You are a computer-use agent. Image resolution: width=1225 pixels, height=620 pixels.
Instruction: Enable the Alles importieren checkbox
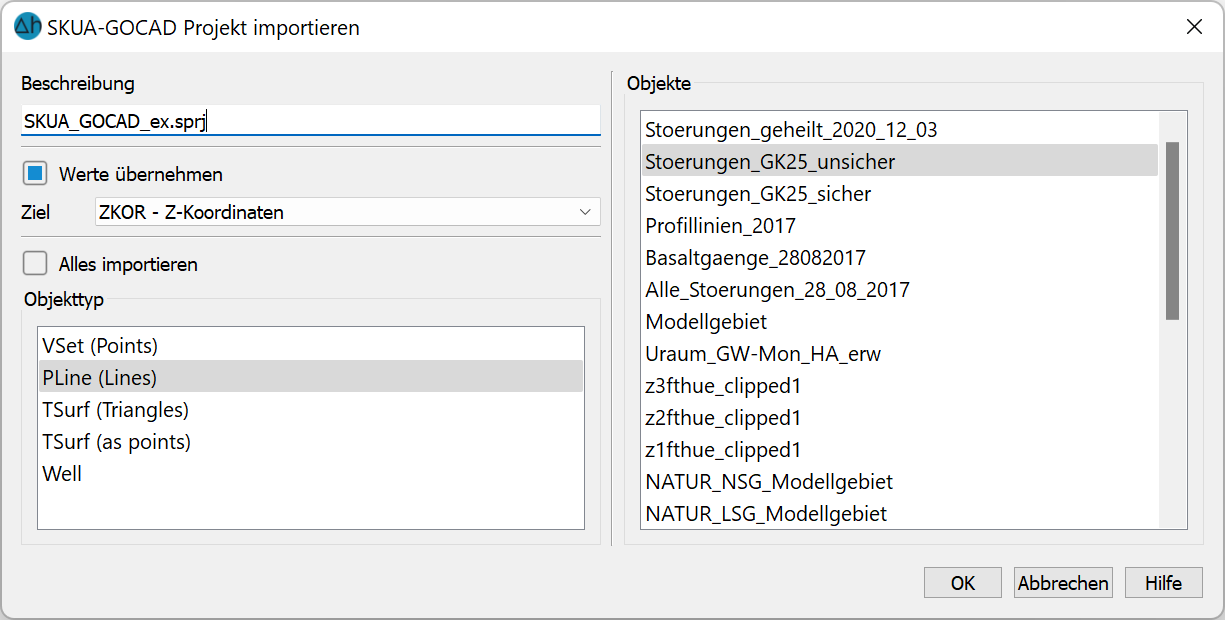36,264
